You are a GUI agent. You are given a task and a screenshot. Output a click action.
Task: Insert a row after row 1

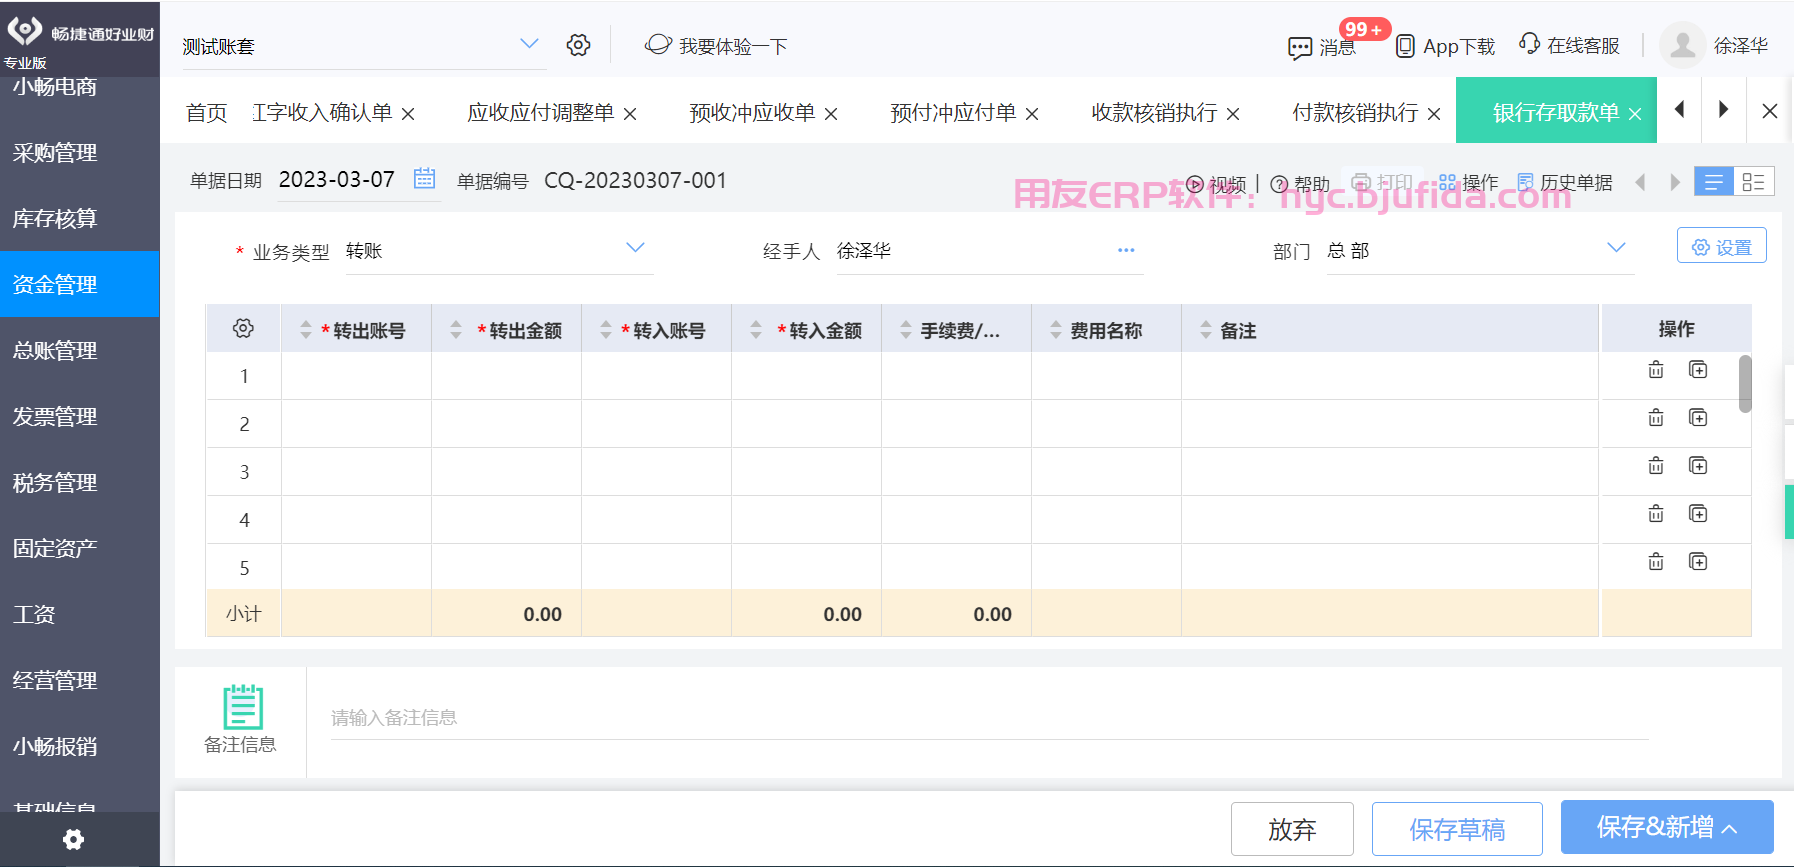pos(1698,370)
